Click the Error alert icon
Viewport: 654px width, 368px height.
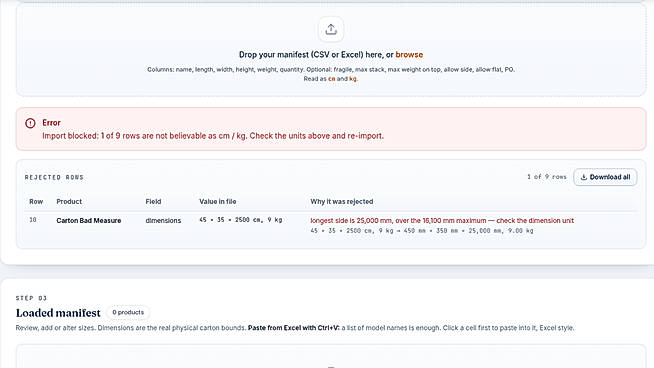coord(30,123)
